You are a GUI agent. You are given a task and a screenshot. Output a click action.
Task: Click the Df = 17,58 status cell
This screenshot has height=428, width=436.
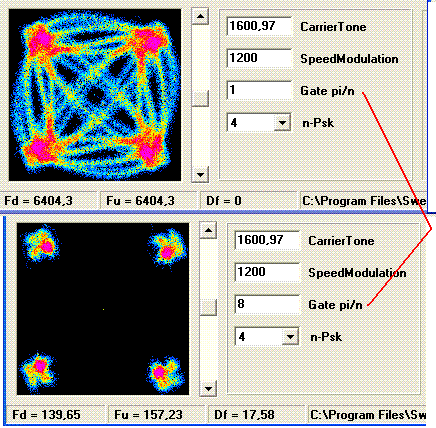255,415
